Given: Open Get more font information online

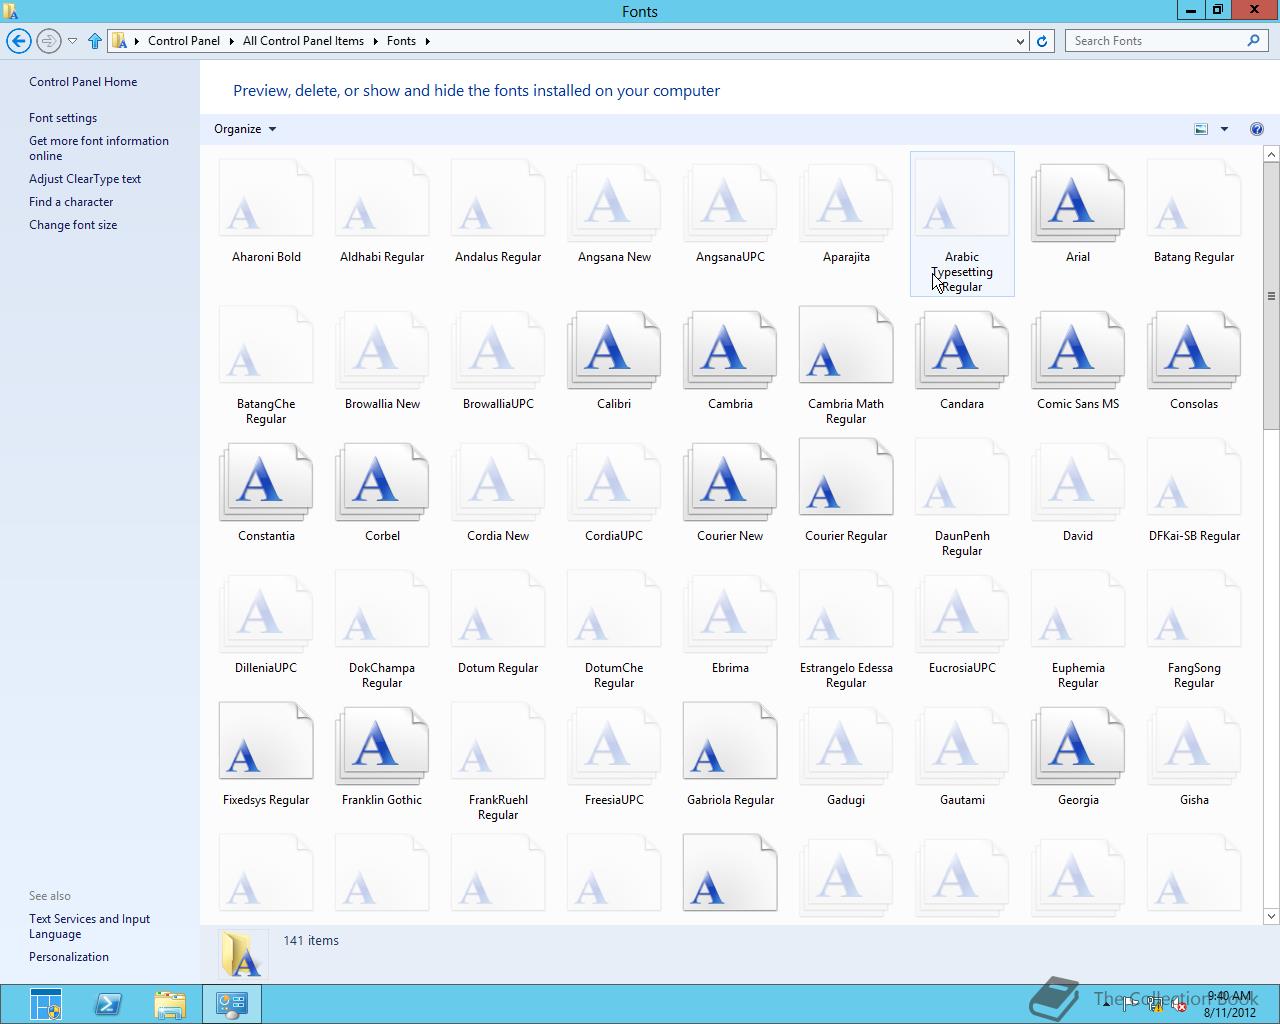Looking at the screenshot, I should pos(99,148).
